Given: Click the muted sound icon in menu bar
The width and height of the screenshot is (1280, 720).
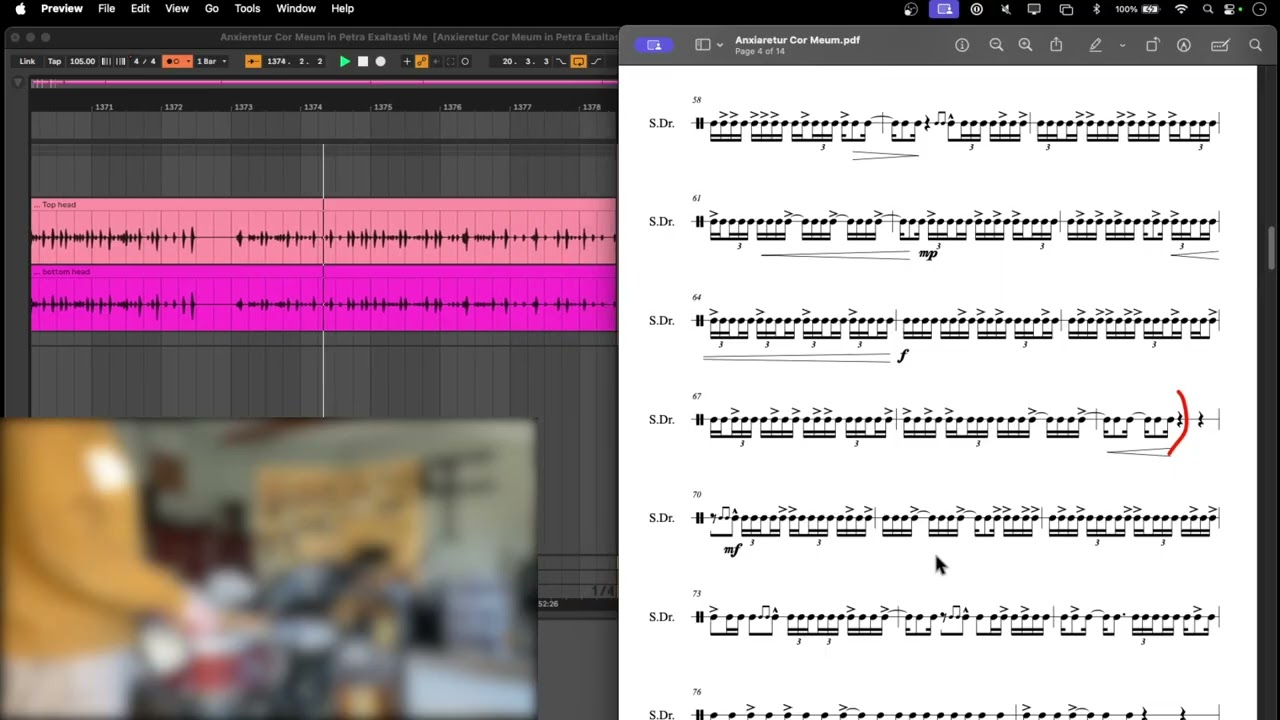Looking at the screenshot, I should click(1005, 9).
